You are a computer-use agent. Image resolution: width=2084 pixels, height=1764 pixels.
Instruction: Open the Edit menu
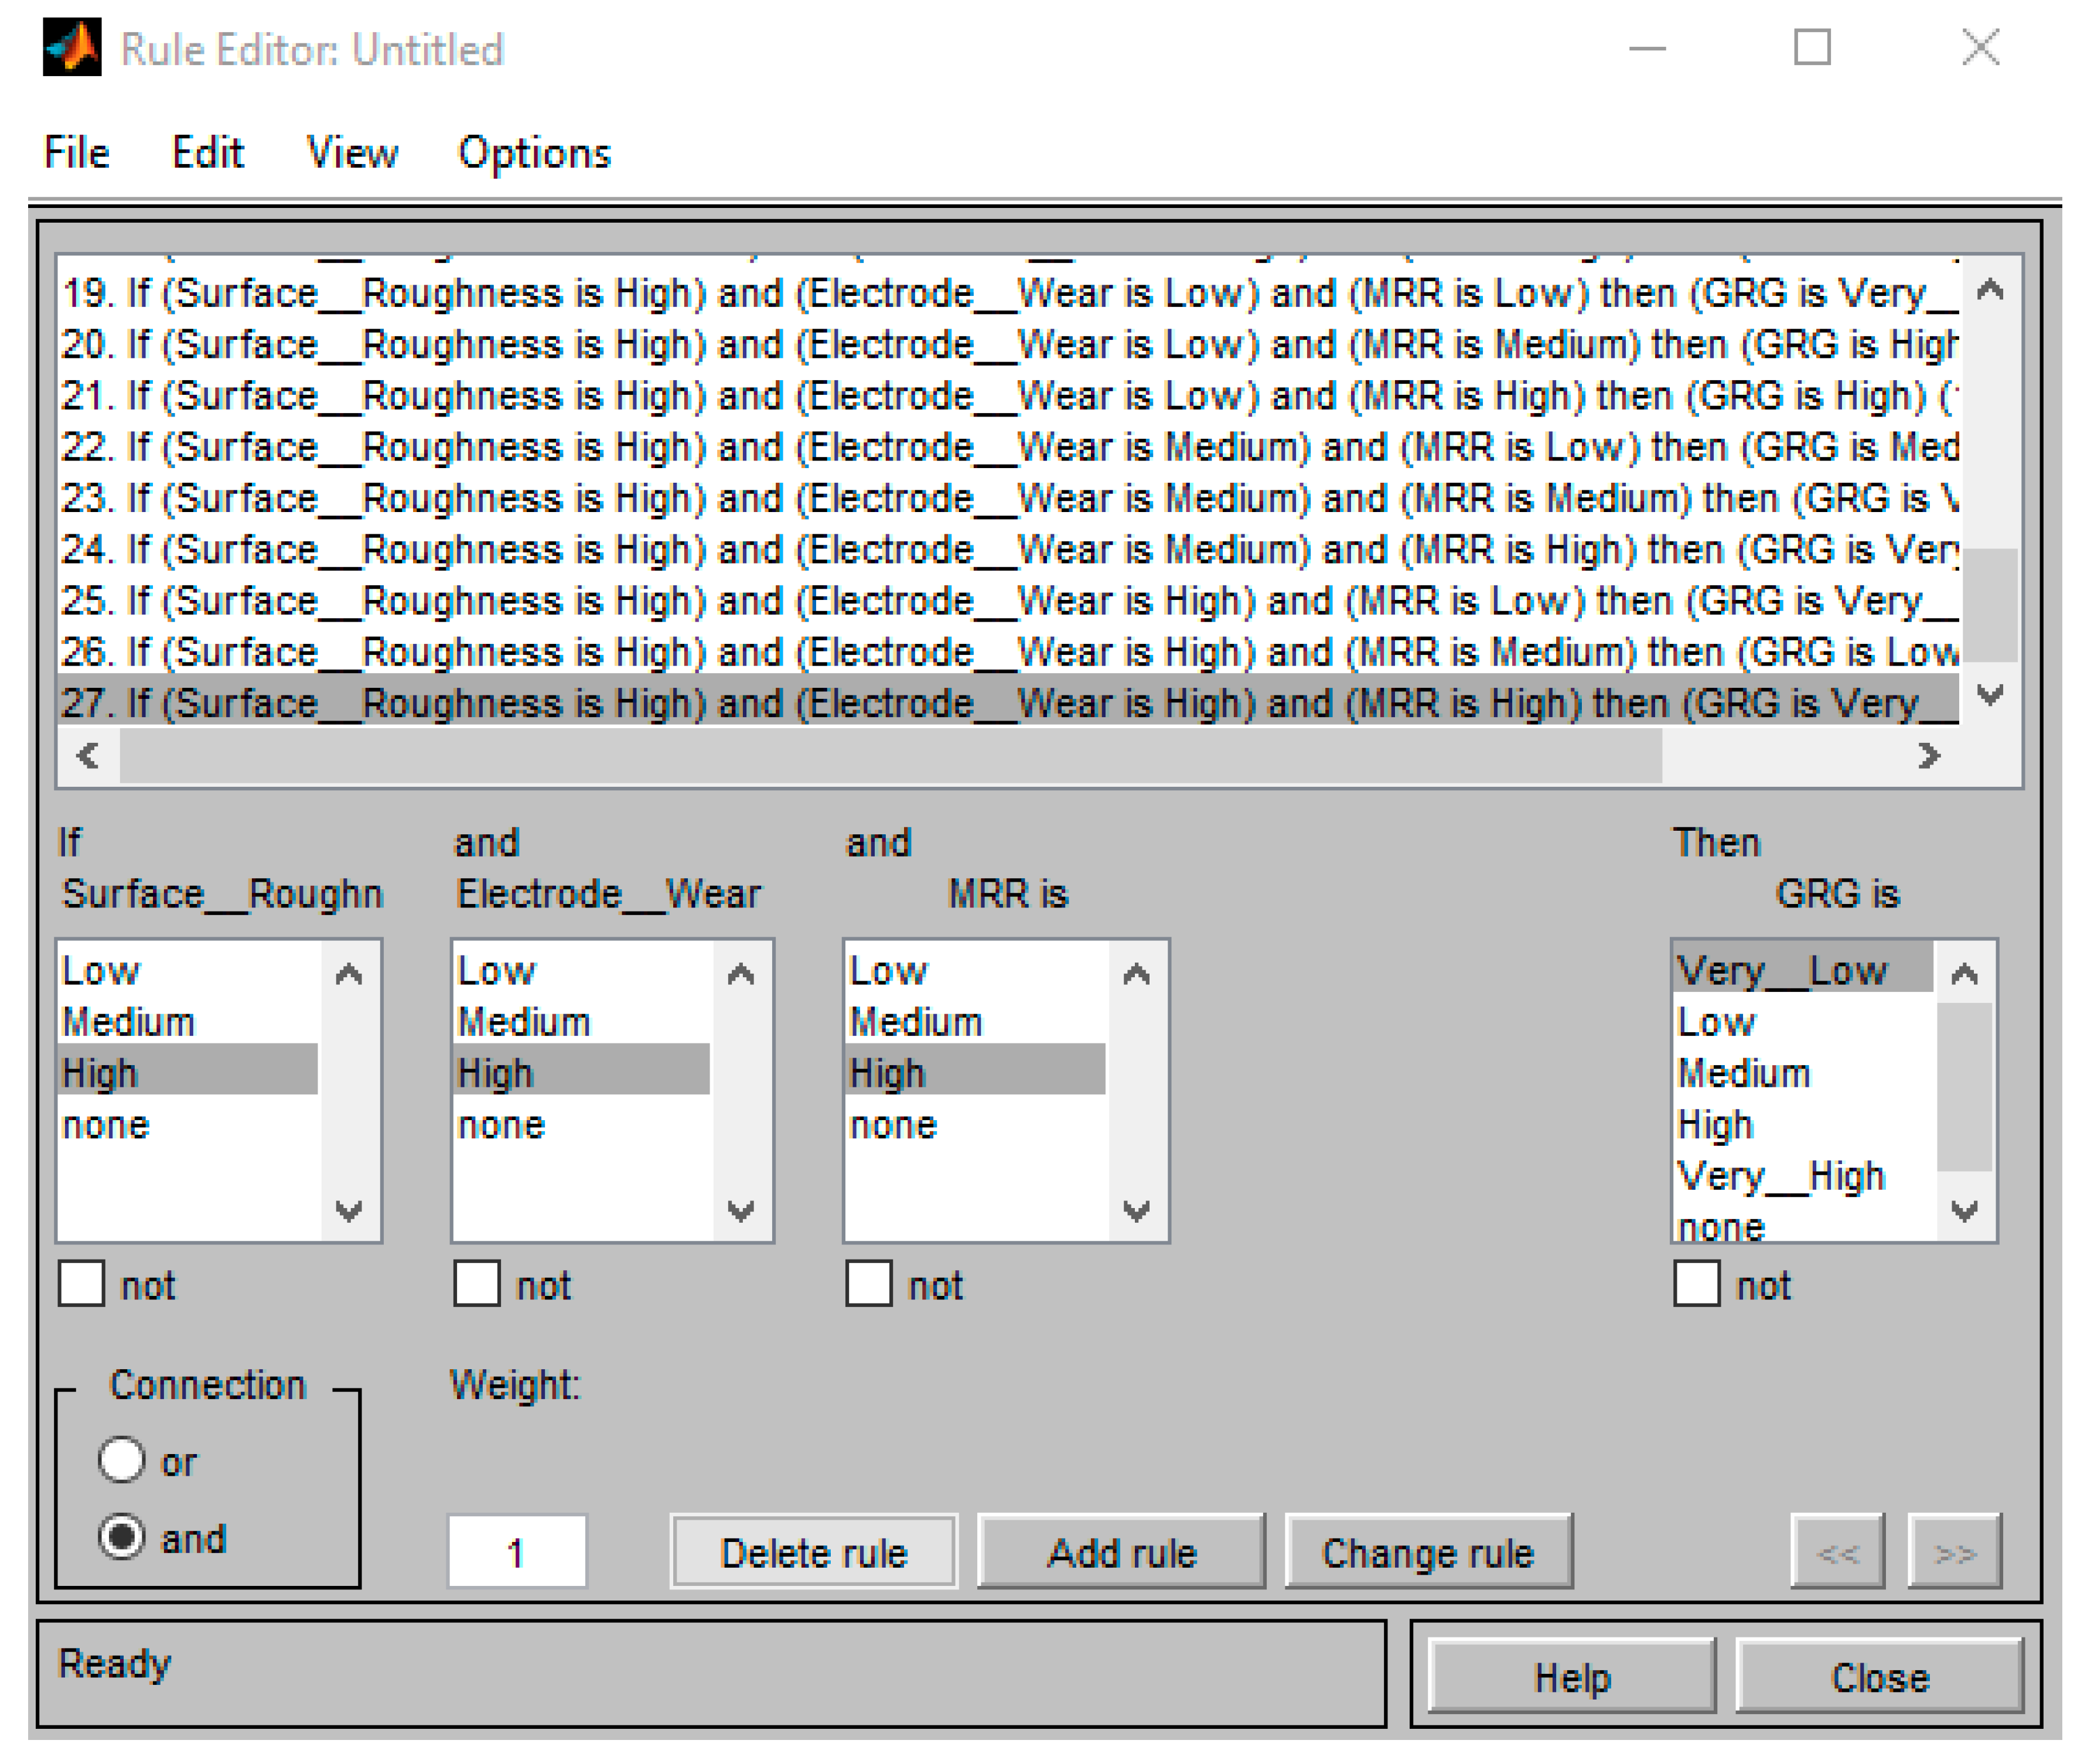click(x=207, y=153)
